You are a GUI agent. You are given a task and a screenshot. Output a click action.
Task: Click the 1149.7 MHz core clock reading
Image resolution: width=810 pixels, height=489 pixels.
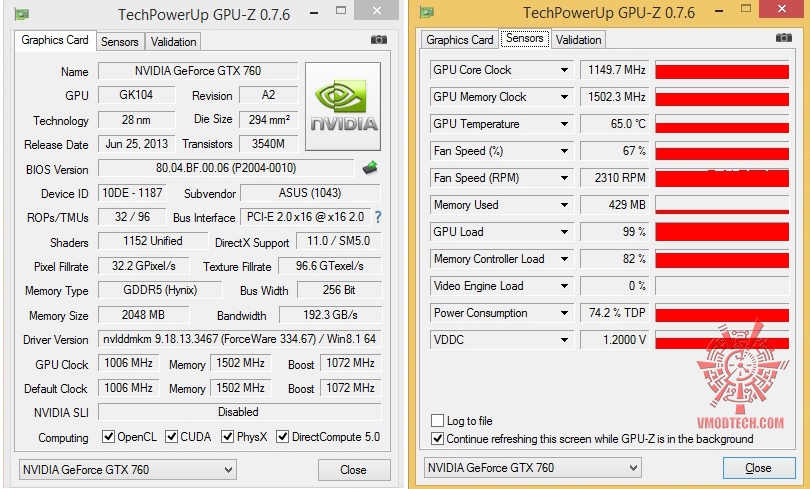pyautogui.click(x=614, y=70)
